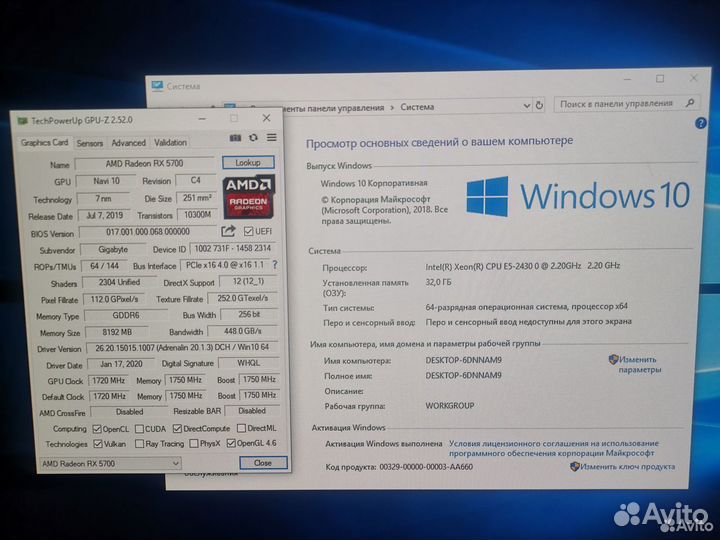Refresh the Control Panel address bar

click(x=540, y=105)
